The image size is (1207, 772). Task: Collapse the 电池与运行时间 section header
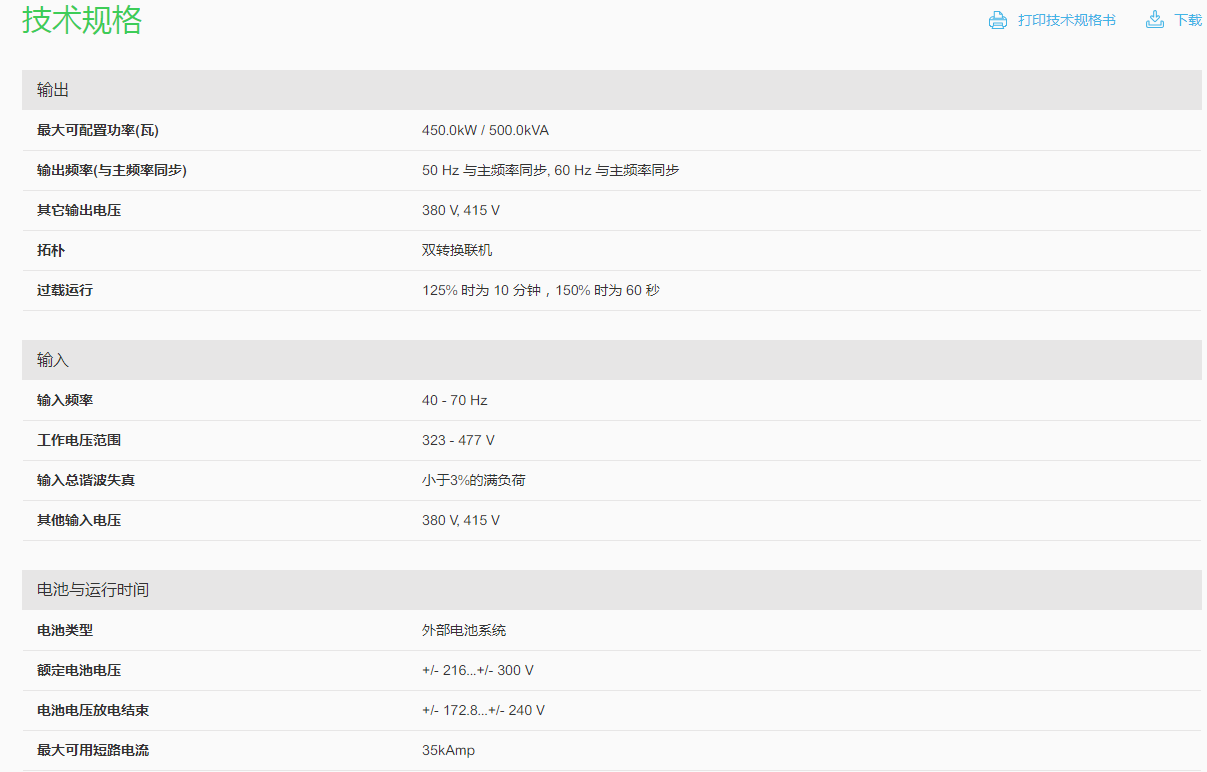611,590
